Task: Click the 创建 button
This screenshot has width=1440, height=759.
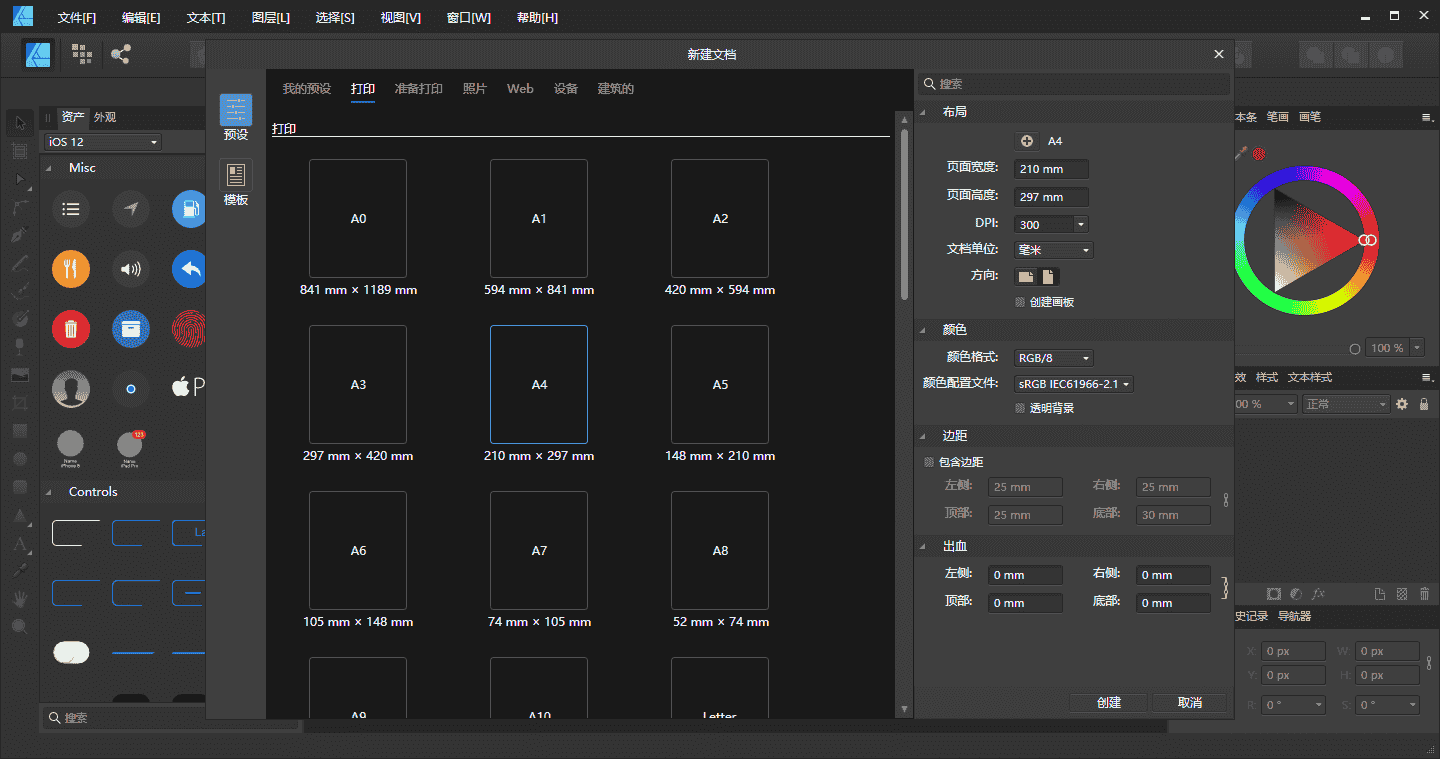Action: 1108,703
